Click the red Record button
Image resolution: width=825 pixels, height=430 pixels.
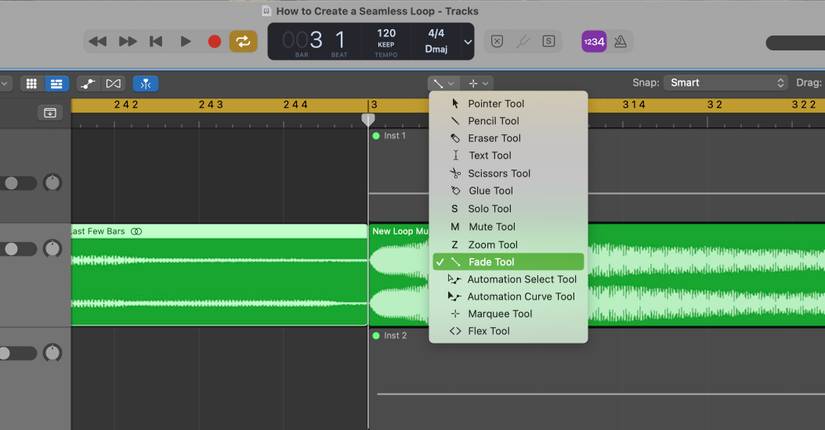pos(214,42)
